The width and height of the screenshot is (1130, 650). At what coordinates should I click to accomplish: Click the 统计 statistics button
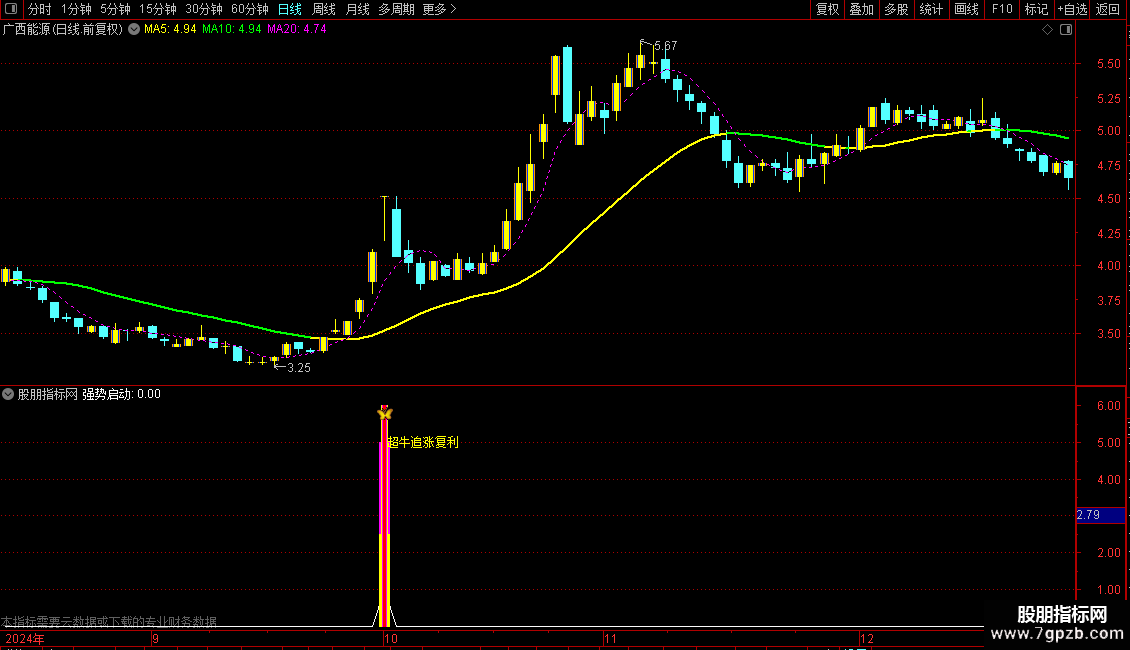[931, 9]
